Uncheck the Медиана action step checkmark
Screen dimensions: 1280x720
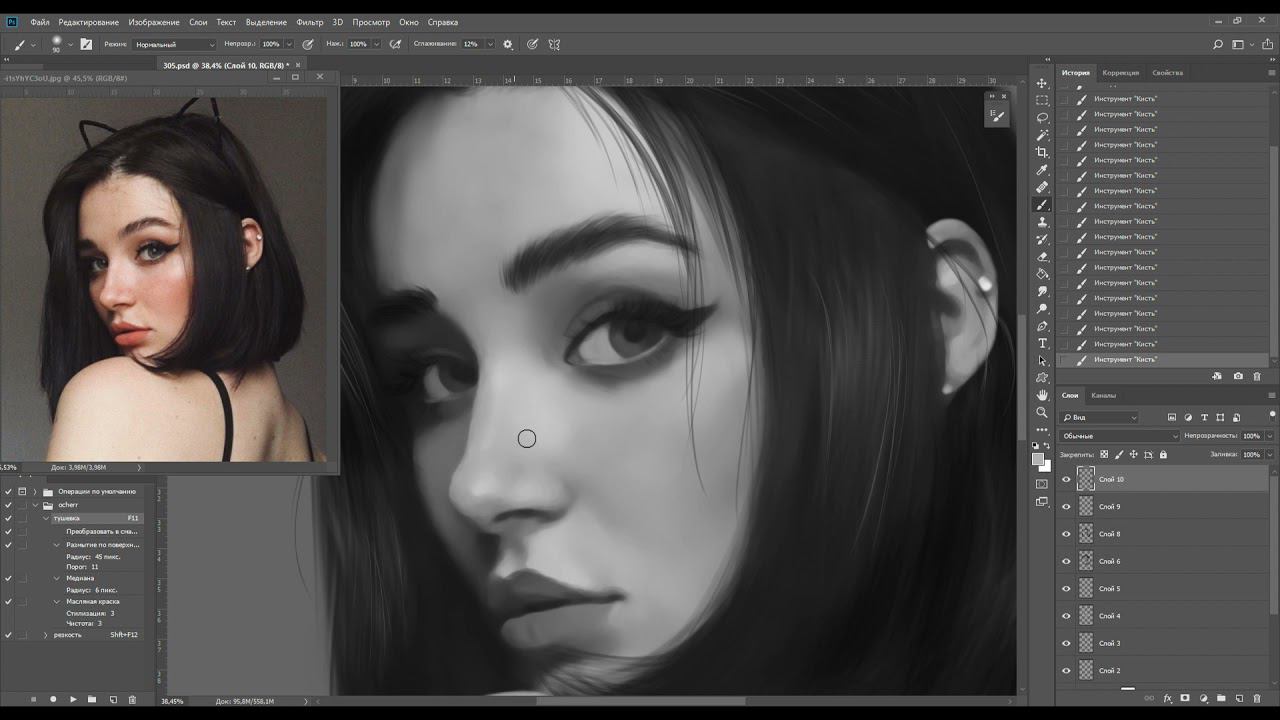(9, 578)
